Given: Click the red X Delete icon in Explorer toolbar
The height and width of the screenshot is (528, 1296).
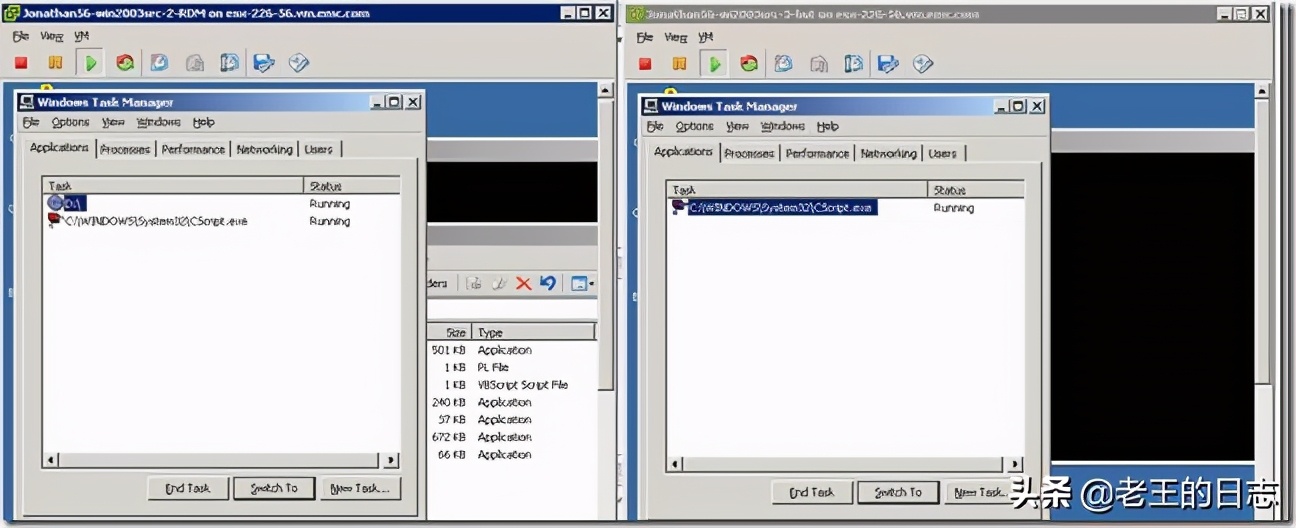Looking at the screenshot, I should 523,284.
